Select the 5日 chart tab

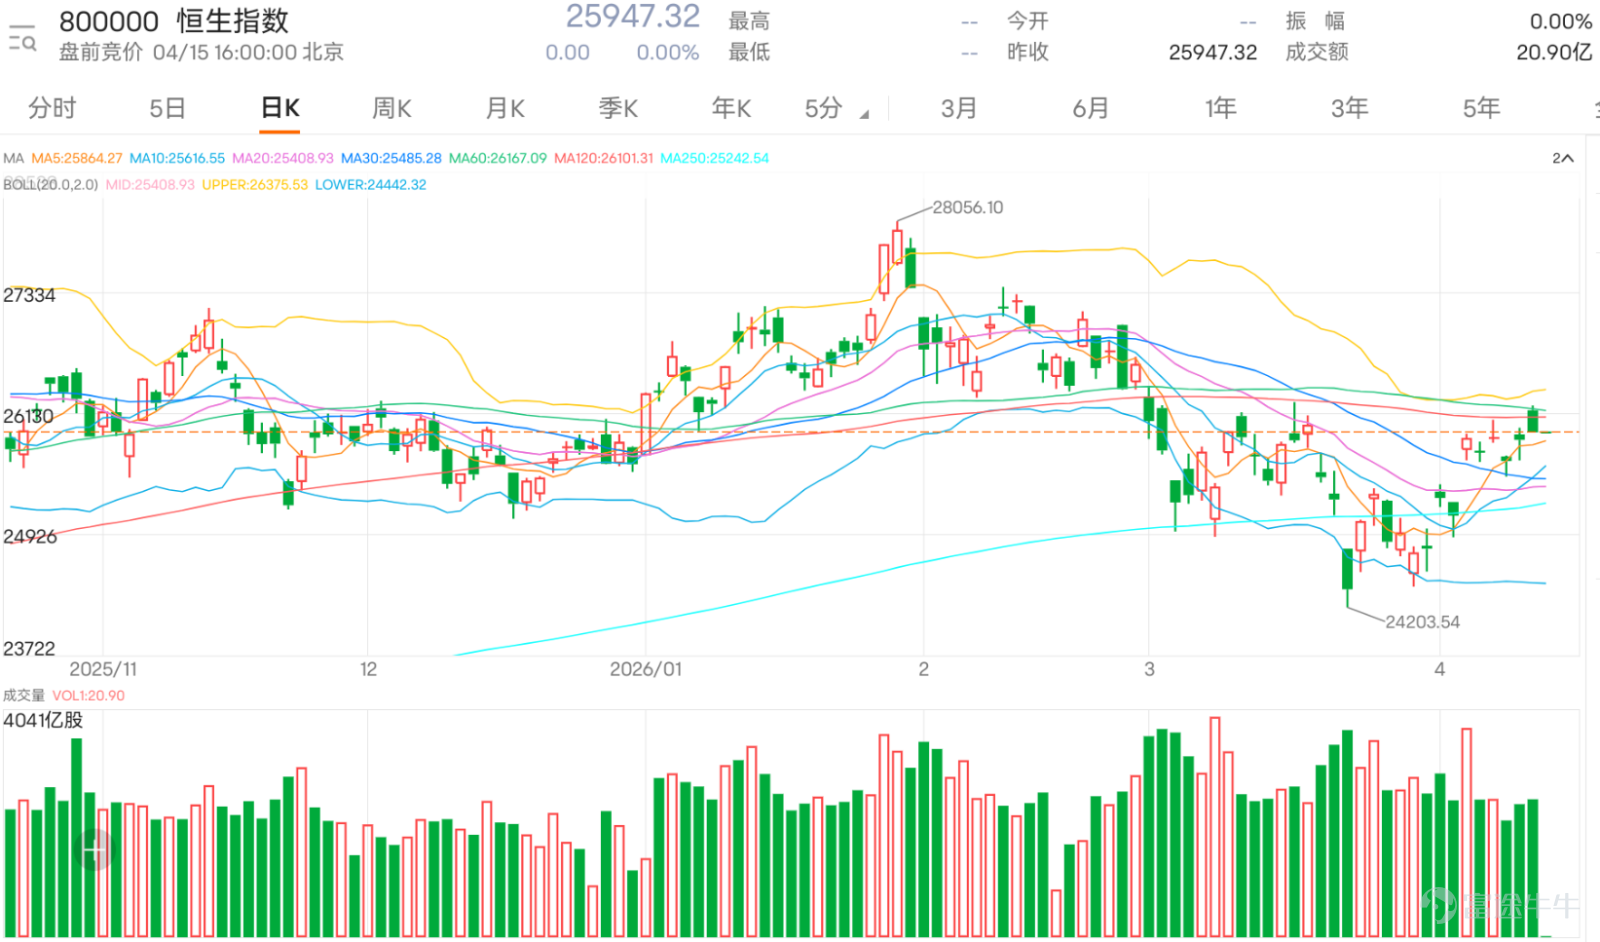point(167,108)
